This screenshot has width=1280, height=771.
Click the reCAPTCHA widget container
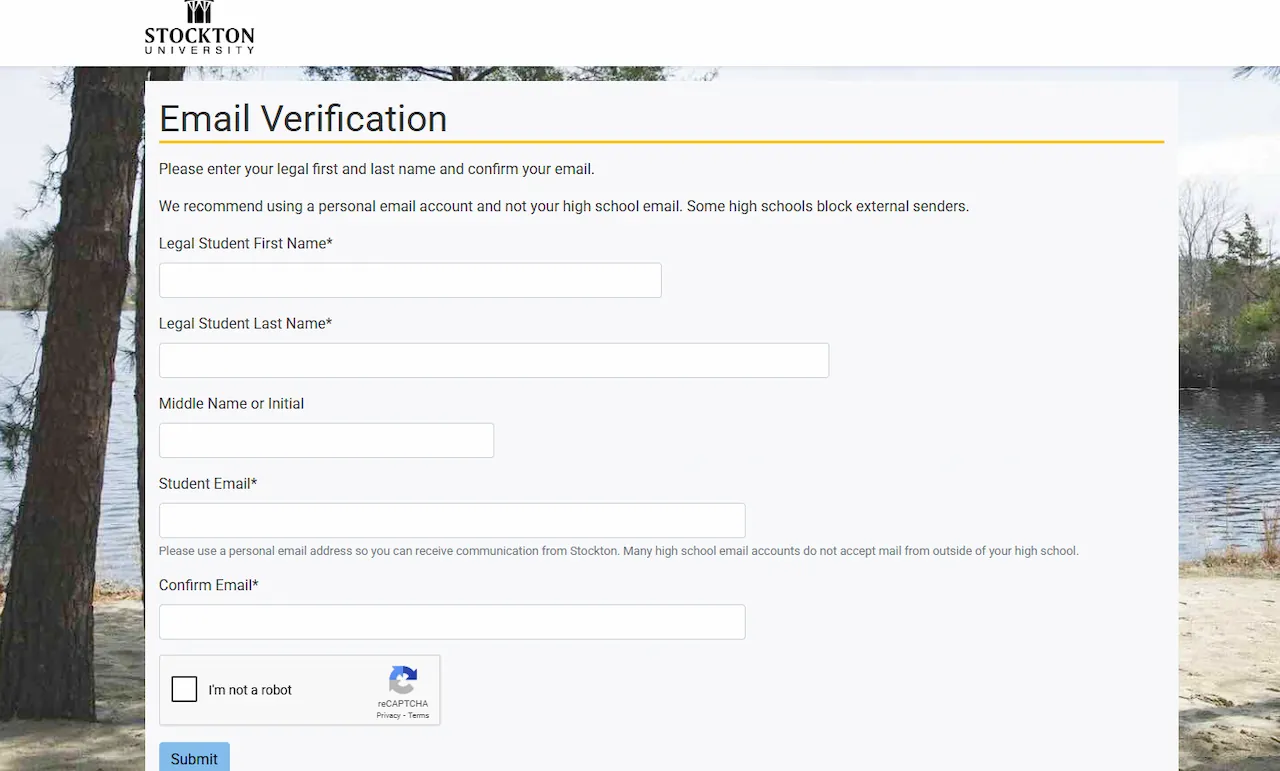300,690
